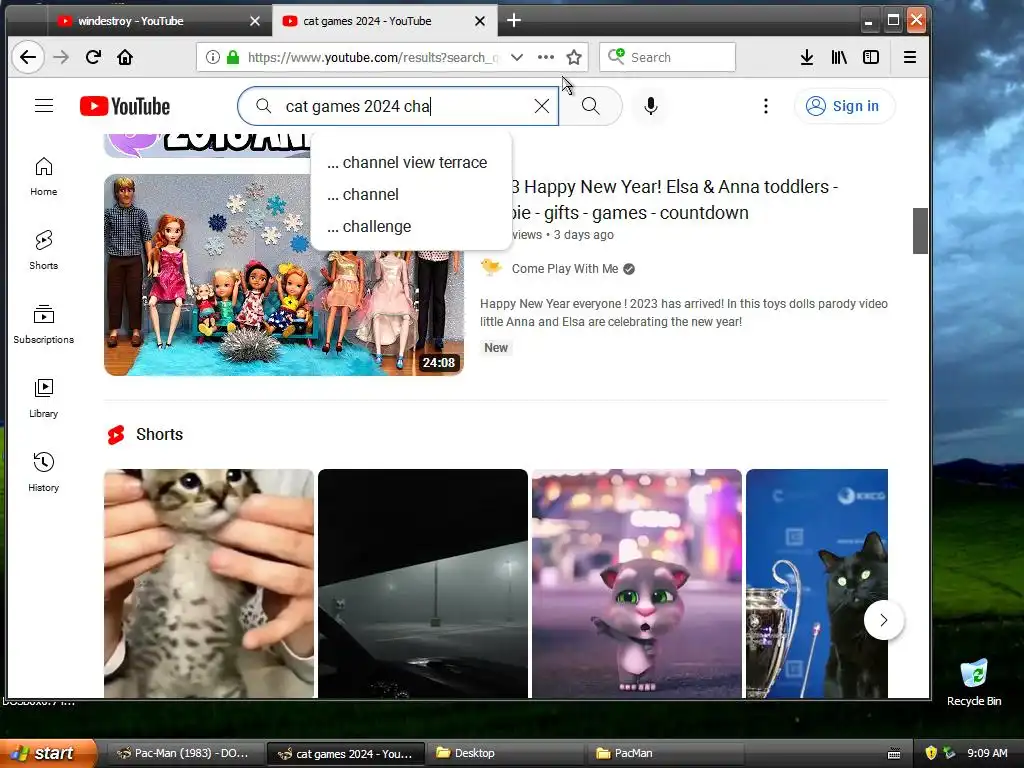Open the dark foggy road Short
The height and width of the screenshot is (768, 1024).
coord(423,583)
